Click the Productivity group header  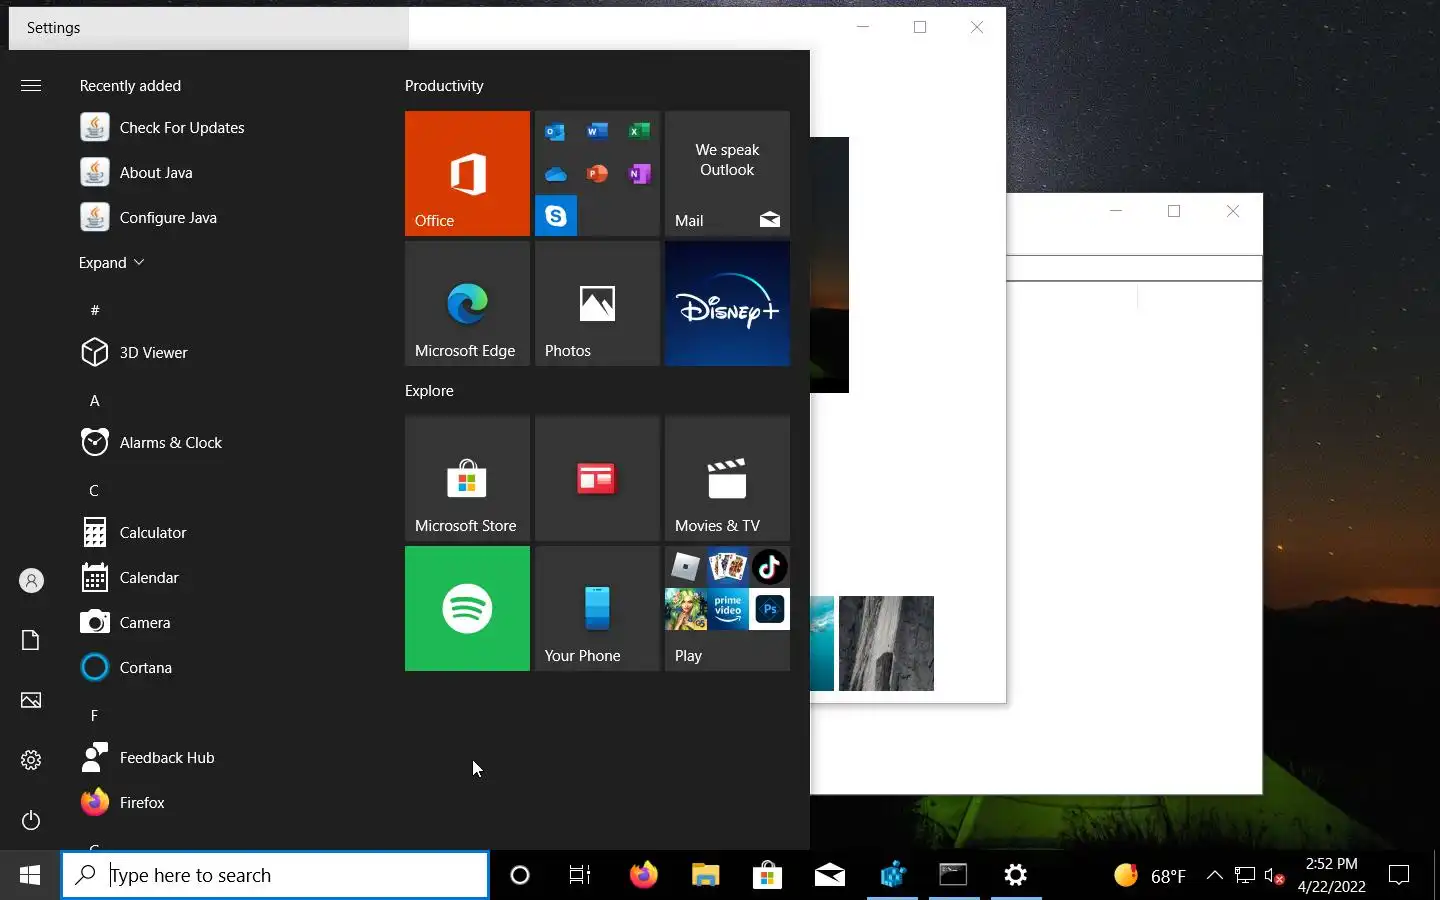click(x=444, y=86)
